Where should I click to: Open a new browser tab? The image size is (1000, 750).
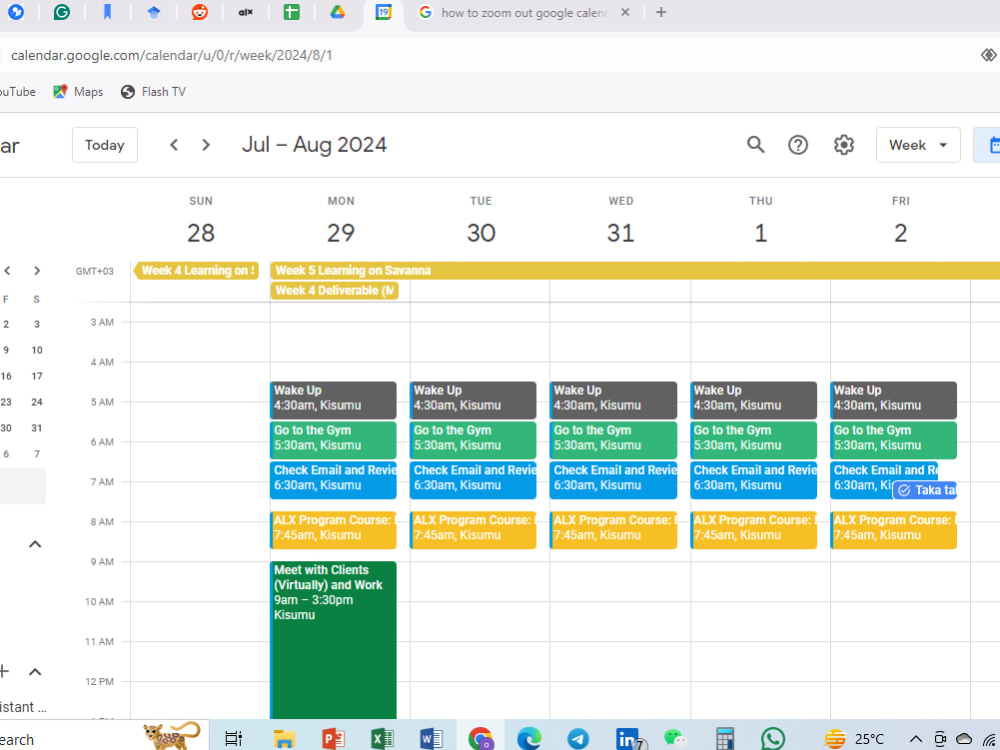tap(661, 12)
